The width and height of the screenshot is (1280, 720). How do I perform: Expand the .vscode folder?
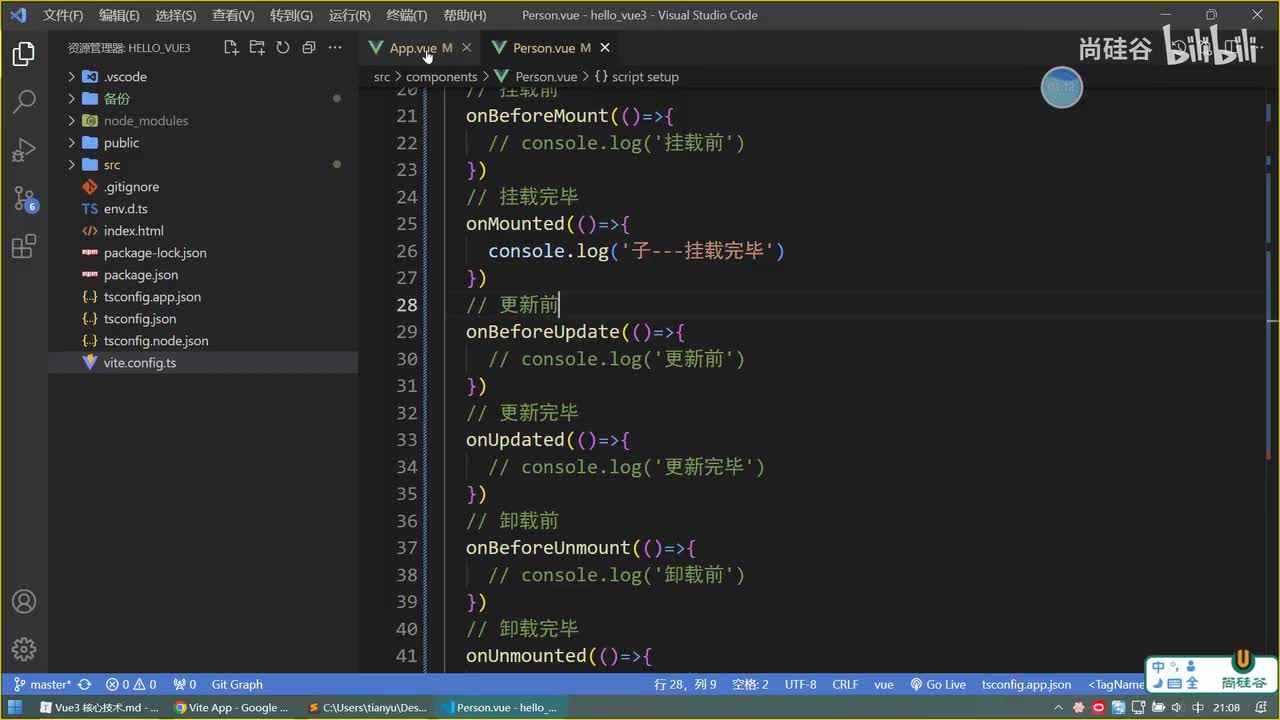[125, 77]
